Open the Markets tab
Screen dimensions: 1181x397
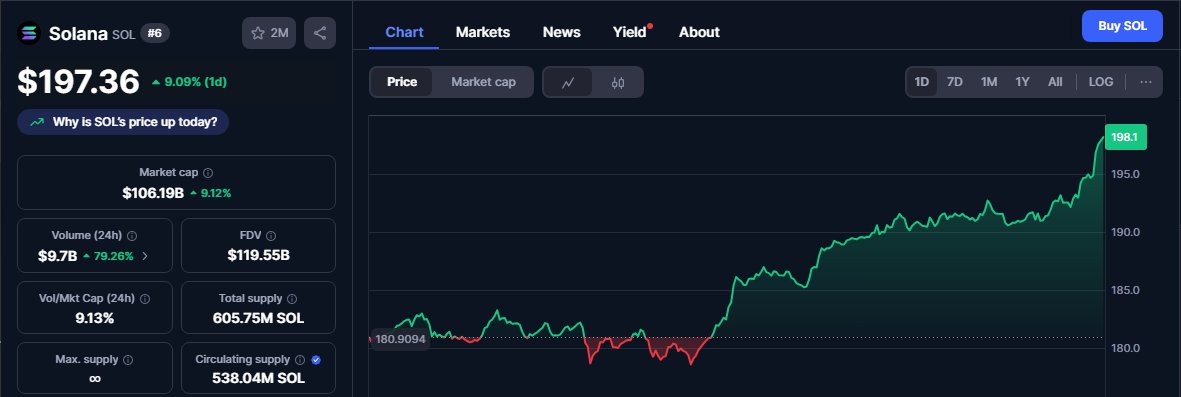[483, 32]
